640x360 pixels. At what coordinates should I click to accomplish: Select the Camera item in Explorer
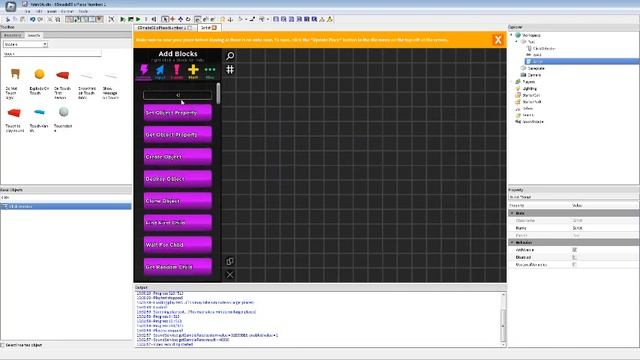531,75
